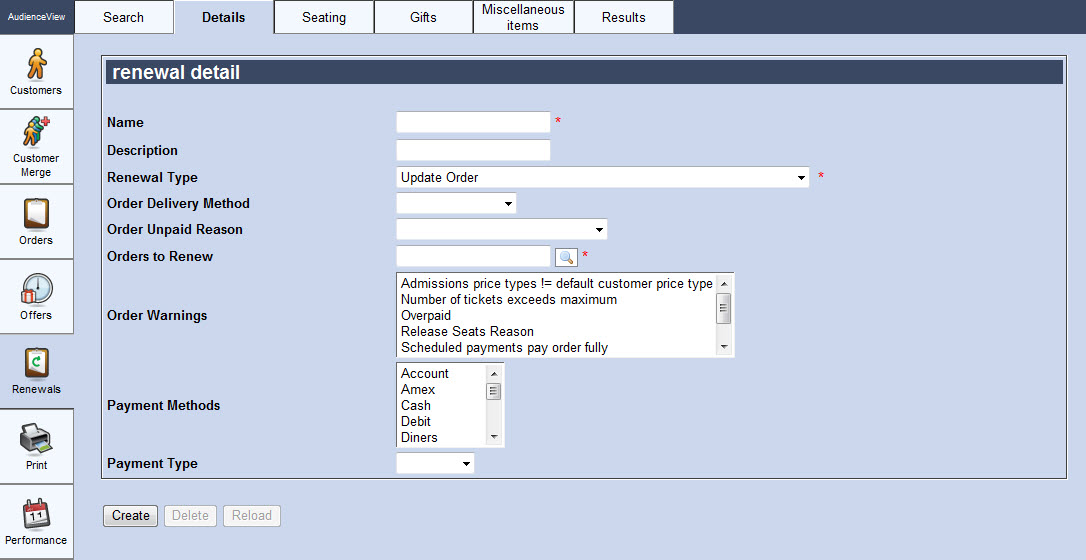
Task: Click Order Warnings list scroll down arrow
Action: coord(724,347)
